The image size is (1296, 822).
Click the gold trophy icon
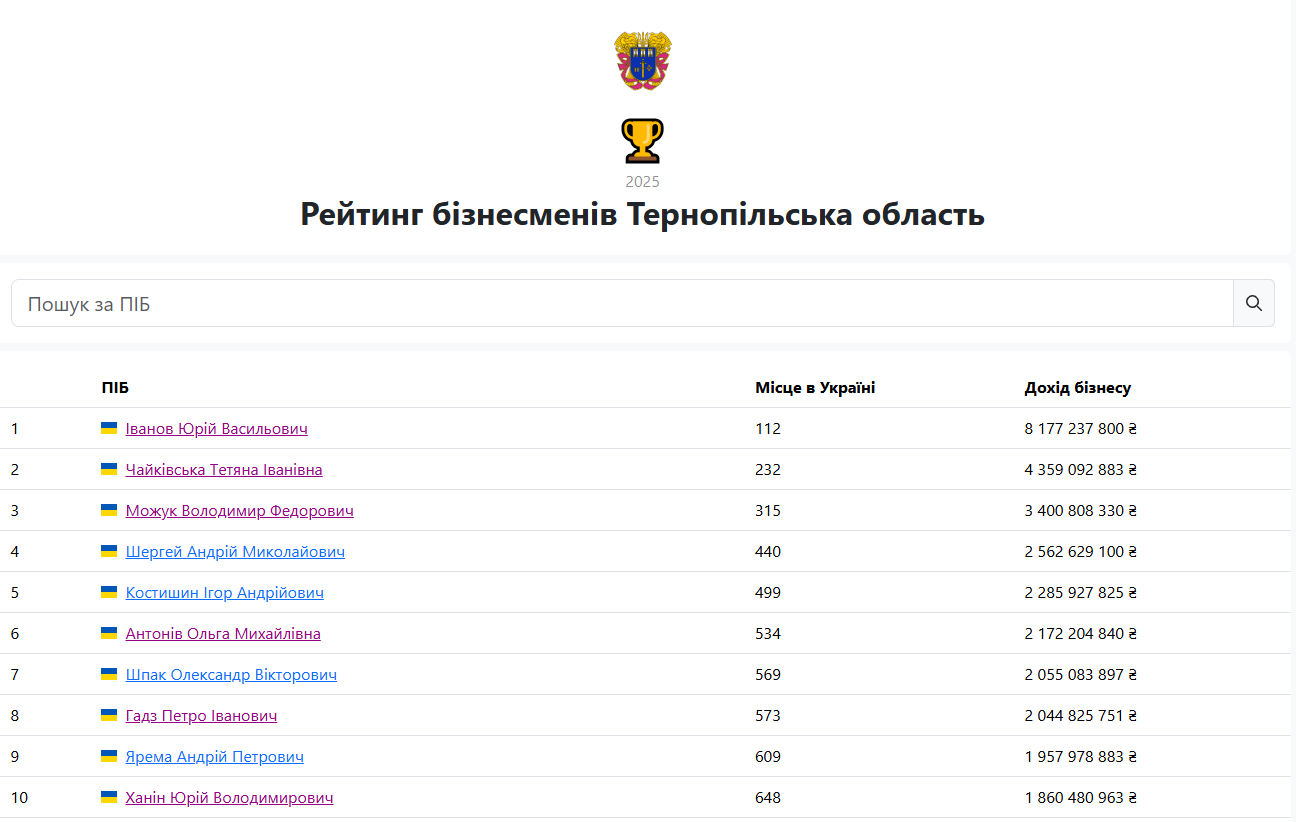pyautogui.click(x=642, y=141)
